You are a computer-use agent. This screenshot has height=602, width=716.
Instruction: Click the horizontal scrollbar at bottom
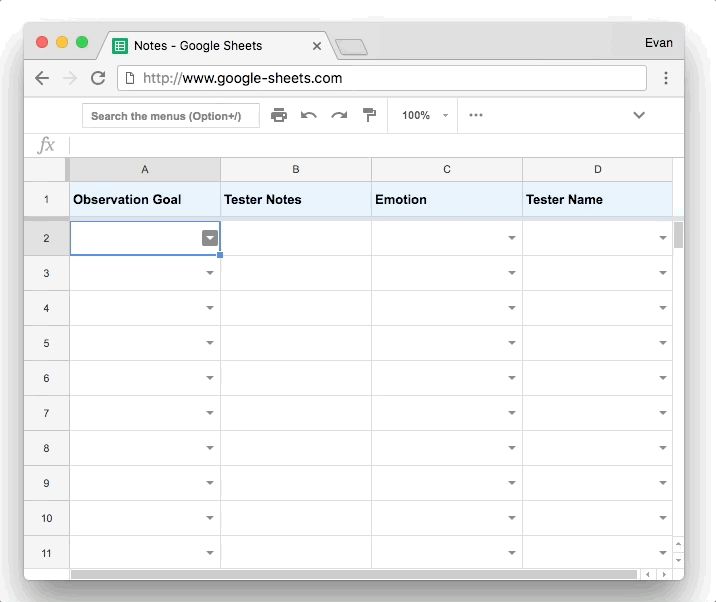(354, 574)
